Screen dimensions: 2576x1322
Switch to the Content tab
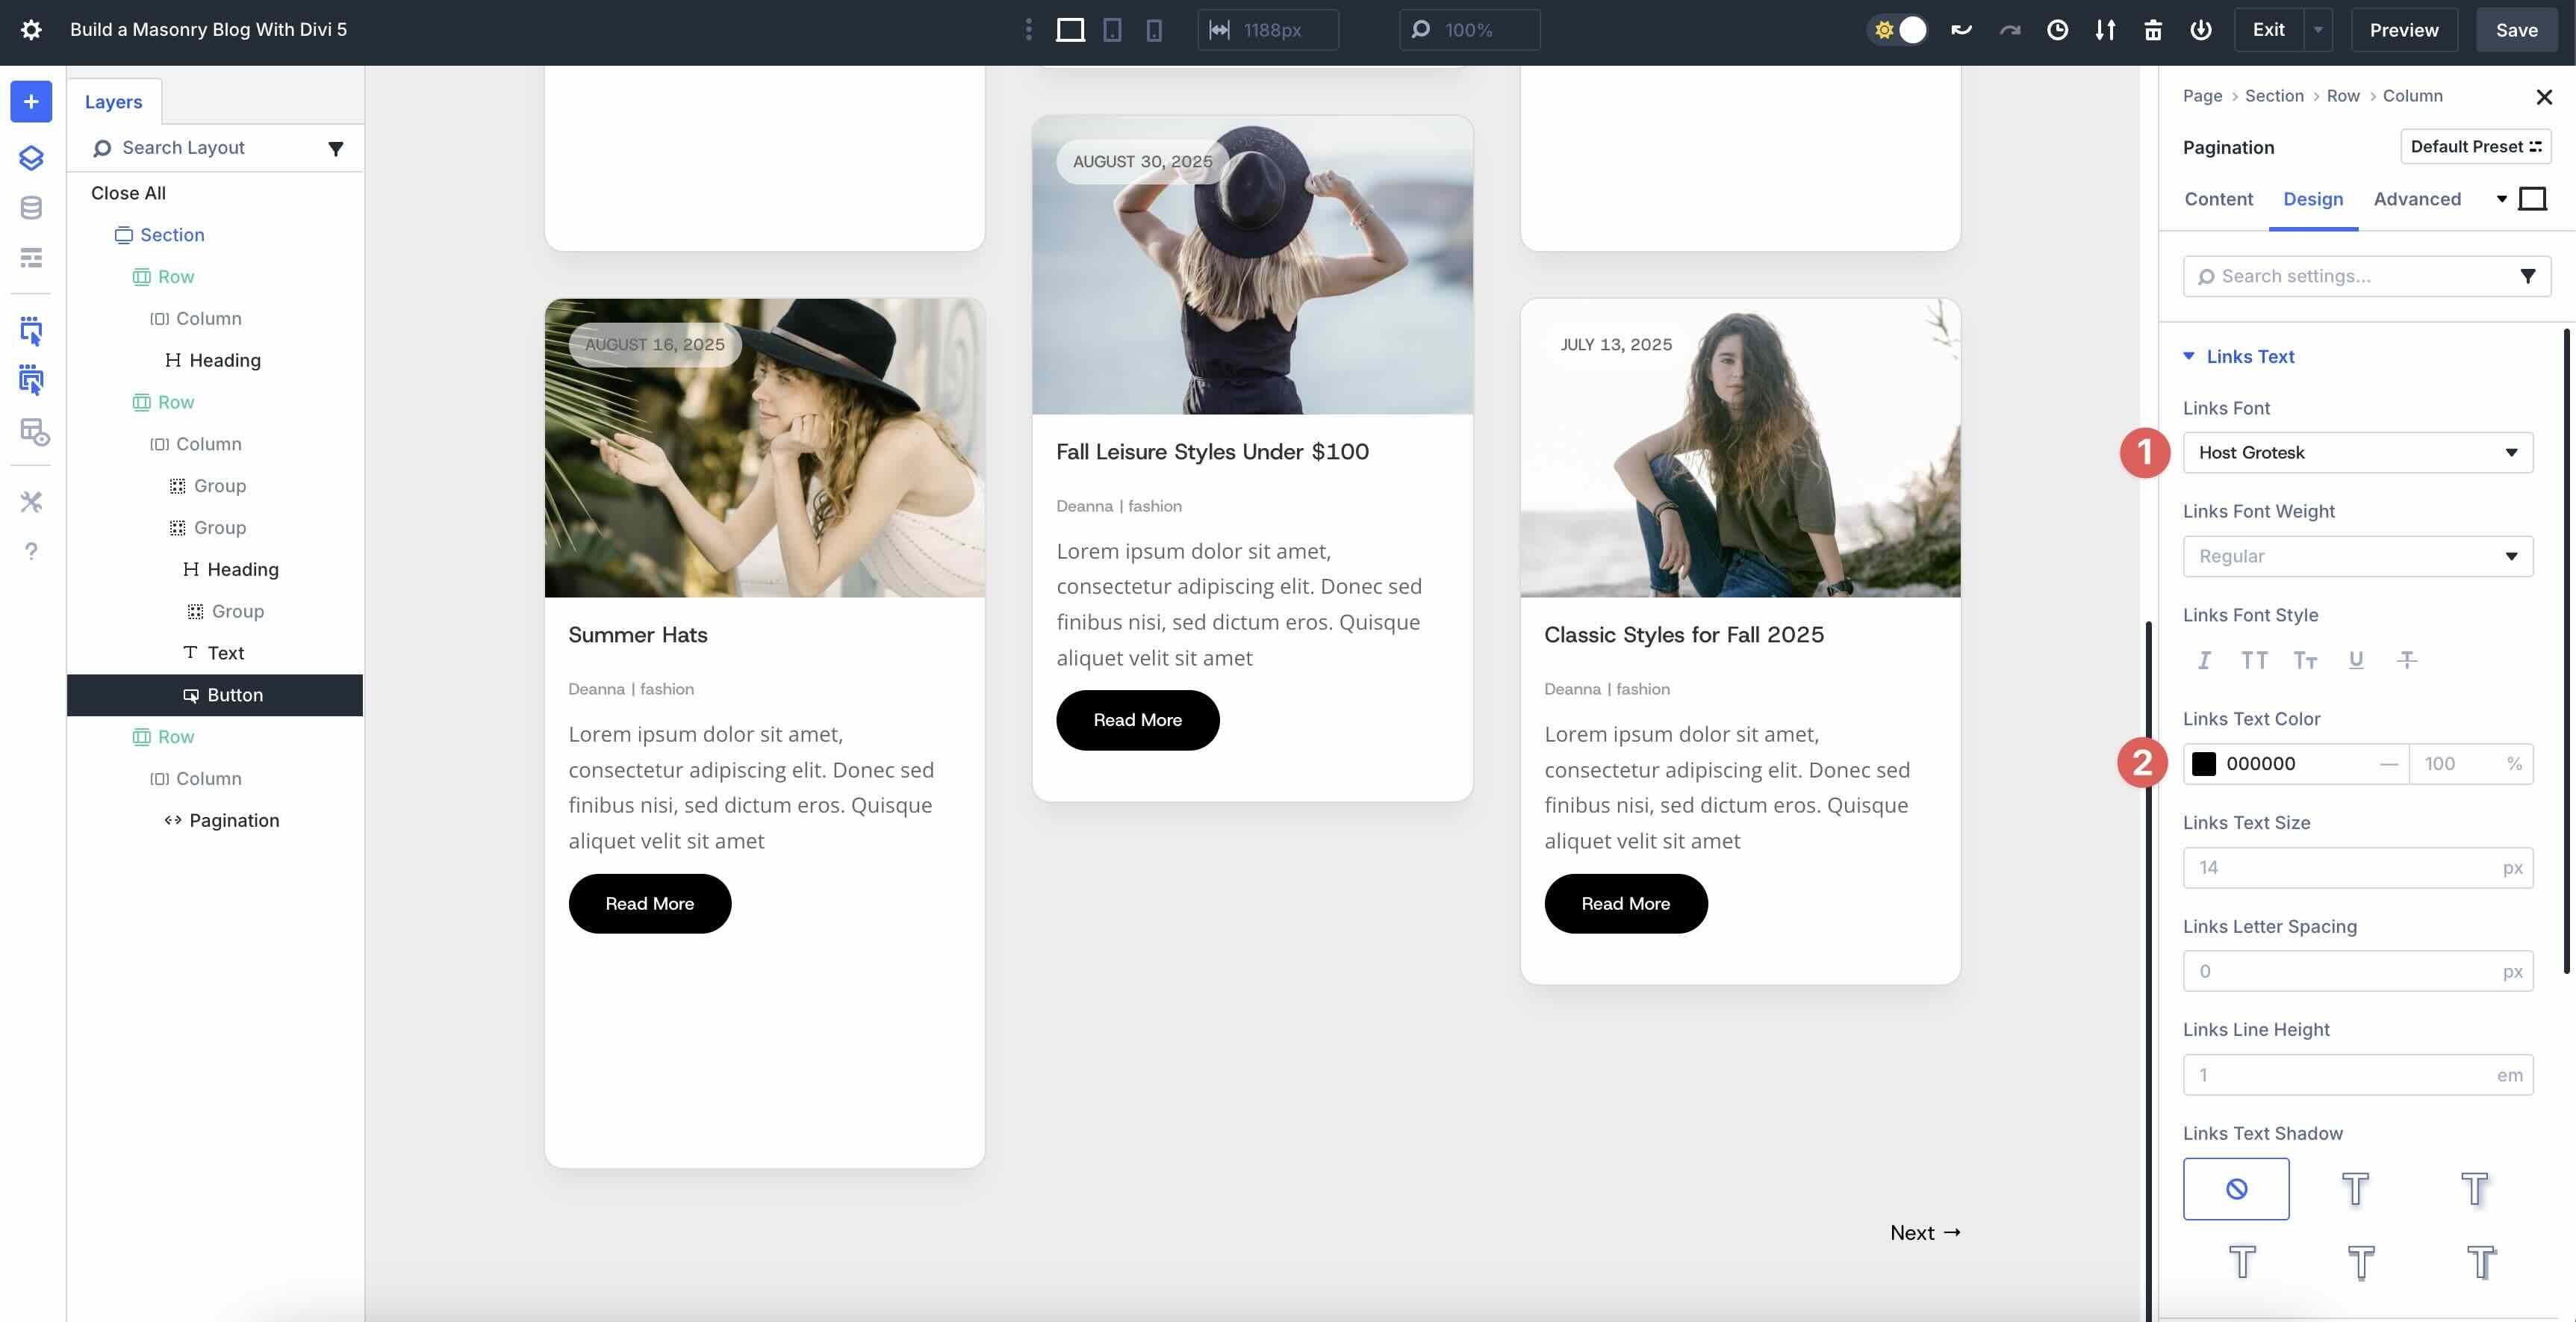click(2219, 199)
